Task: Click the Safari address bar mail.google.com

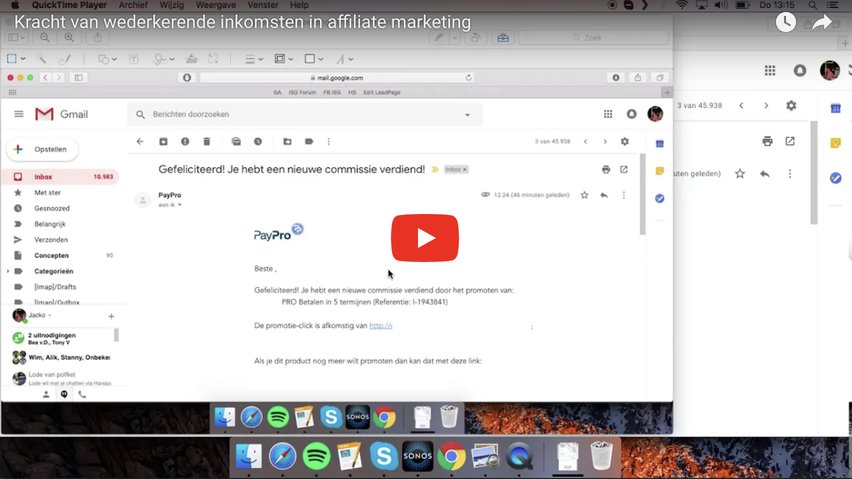Action: [337, 78]
